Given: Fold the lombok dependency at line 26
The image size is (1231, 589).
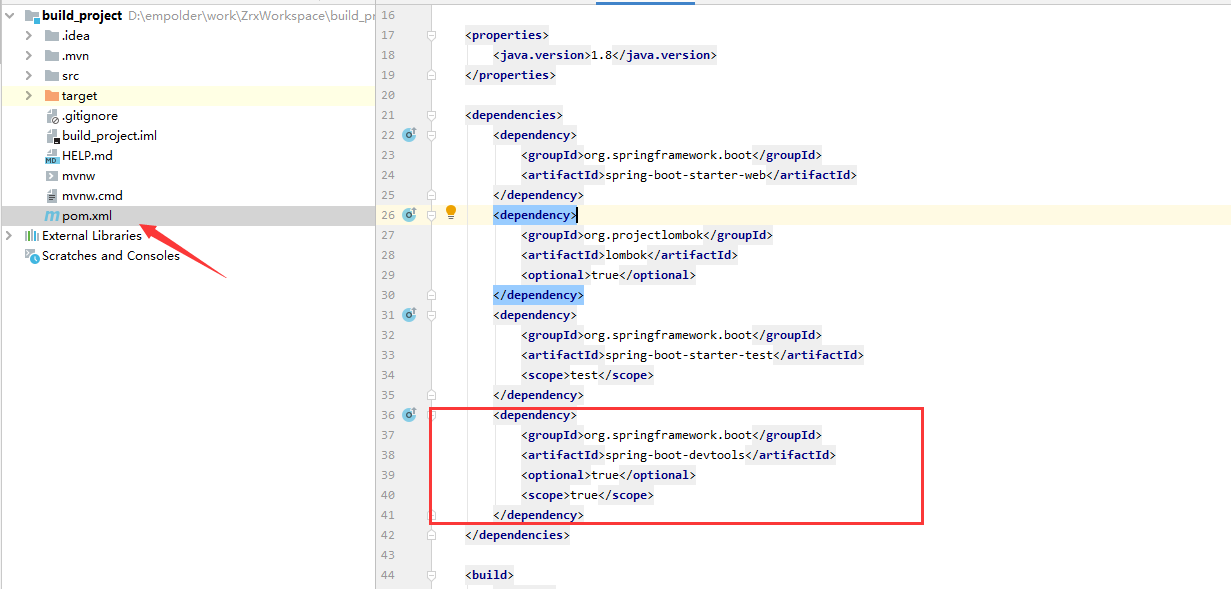Looking at the screenshot, I should point(432,215).
